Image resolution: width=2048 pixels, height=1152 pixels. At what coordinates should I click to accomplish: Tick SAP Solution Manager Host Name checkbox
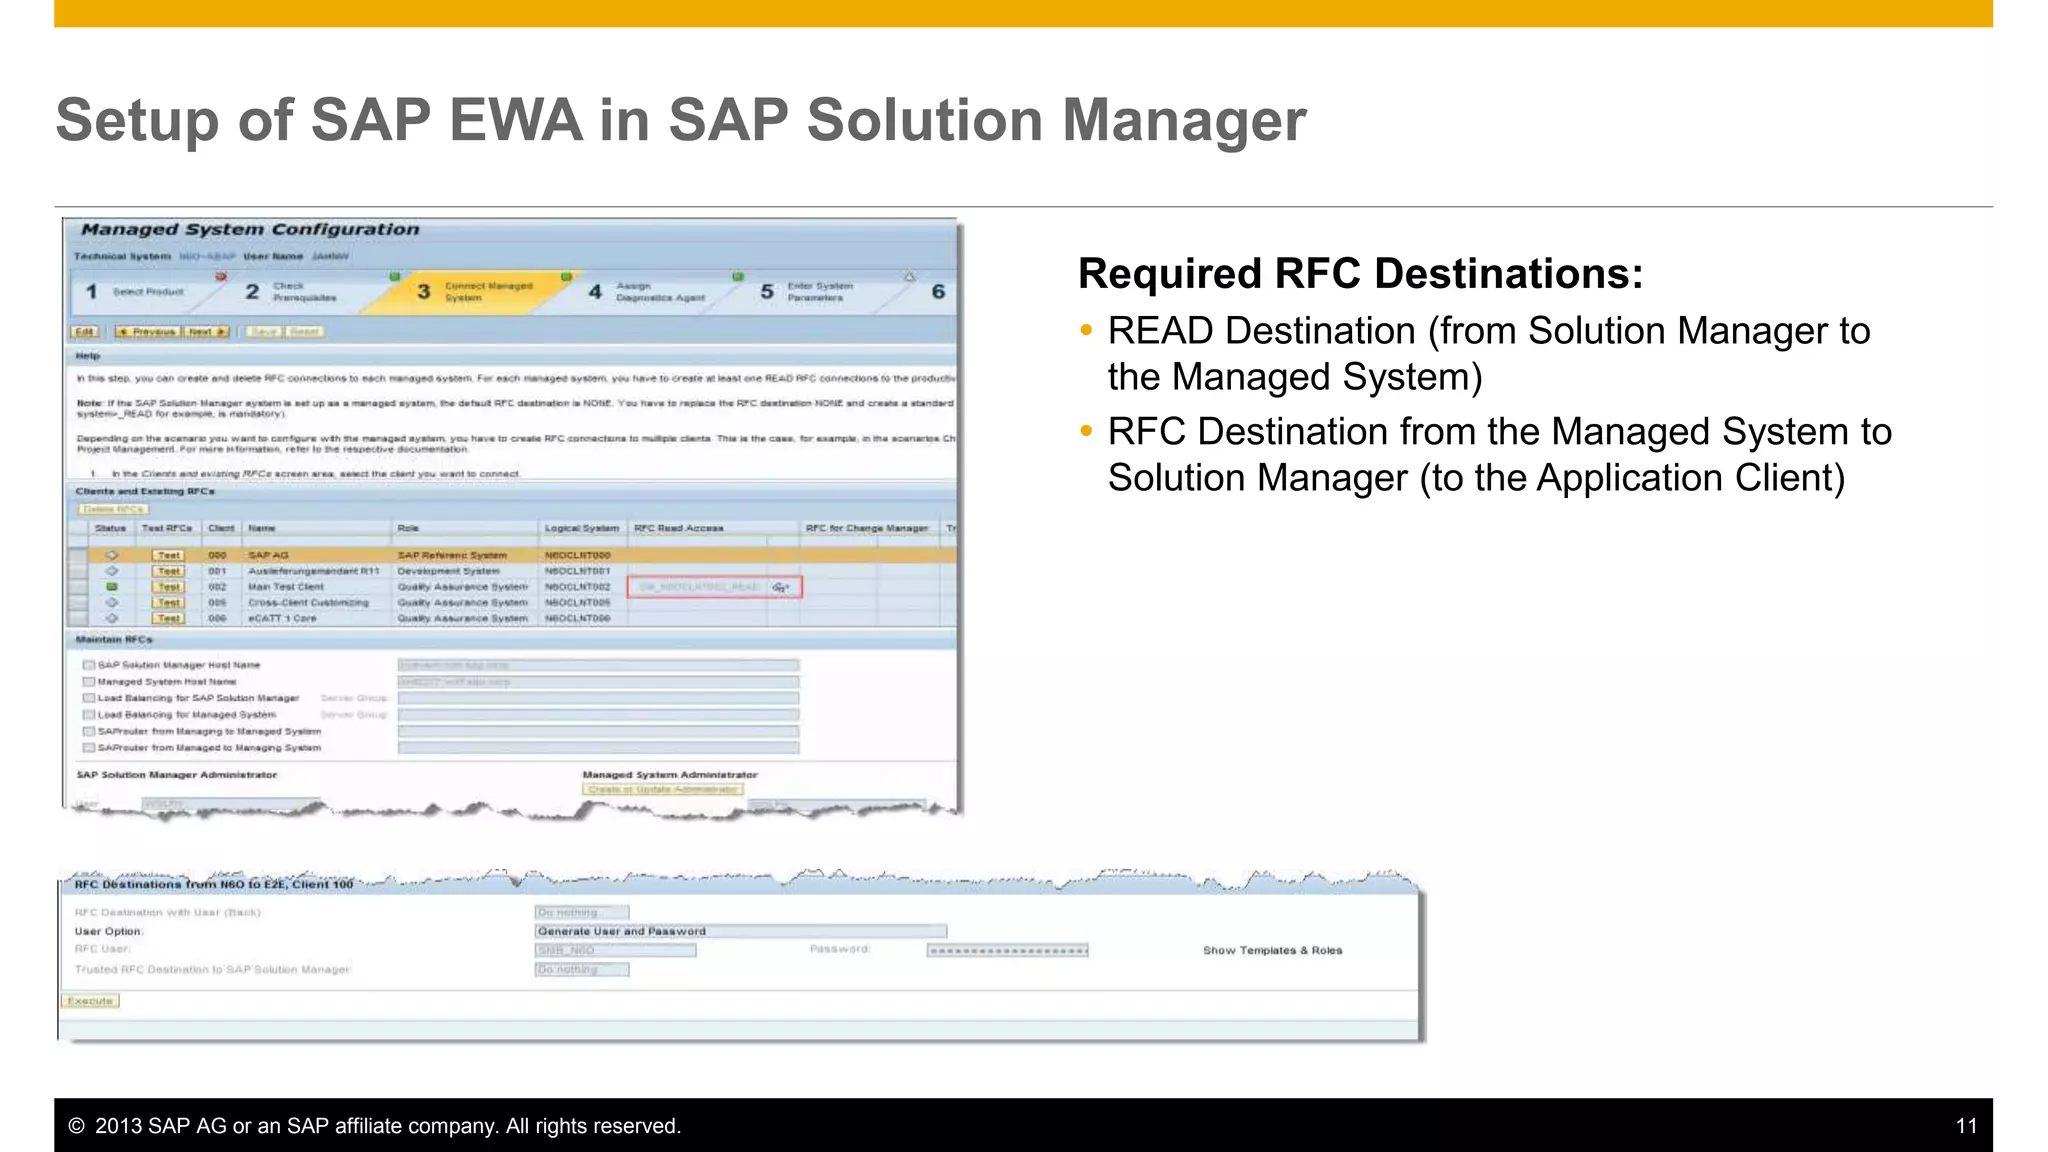tap(89, 665)
